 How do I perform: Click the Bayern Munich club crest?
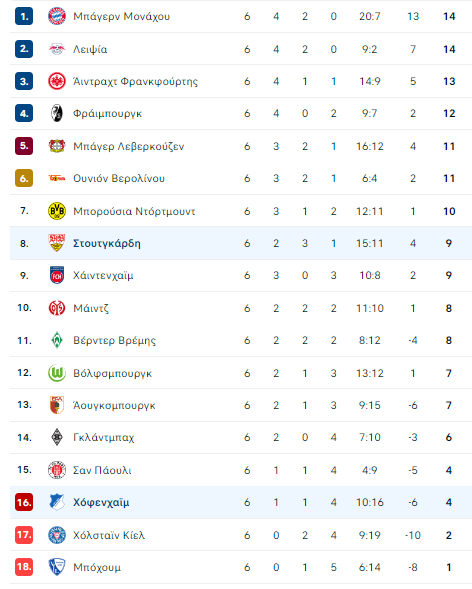tap(57, 16)
